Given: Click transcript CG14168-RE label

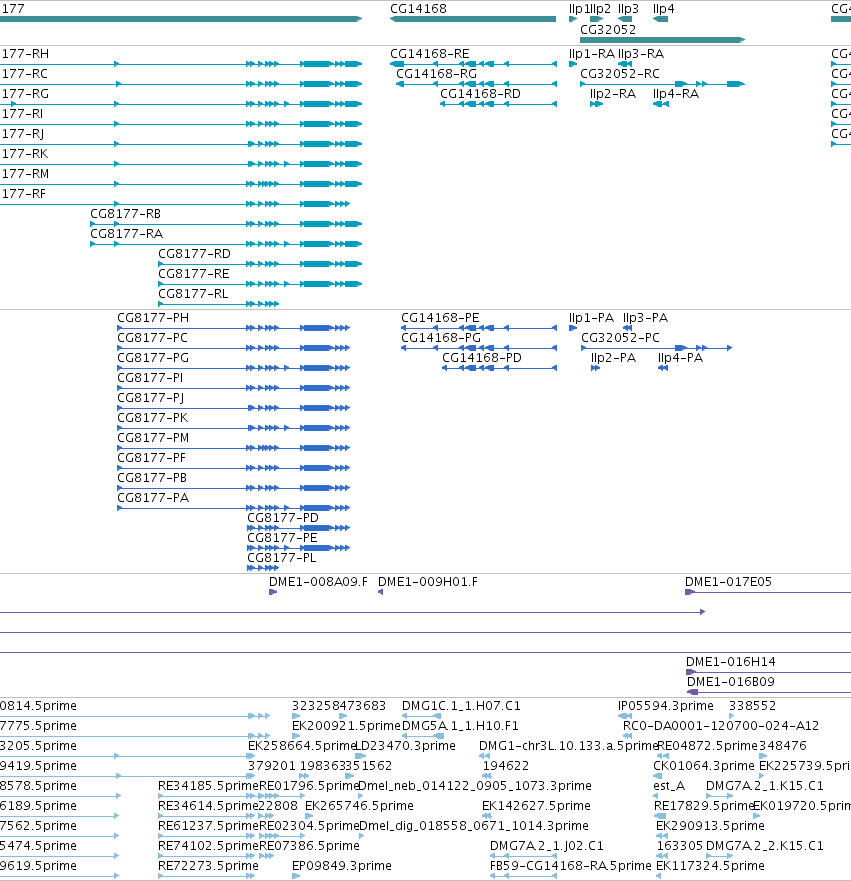Looking at the screenshot, I should point(430,54).
